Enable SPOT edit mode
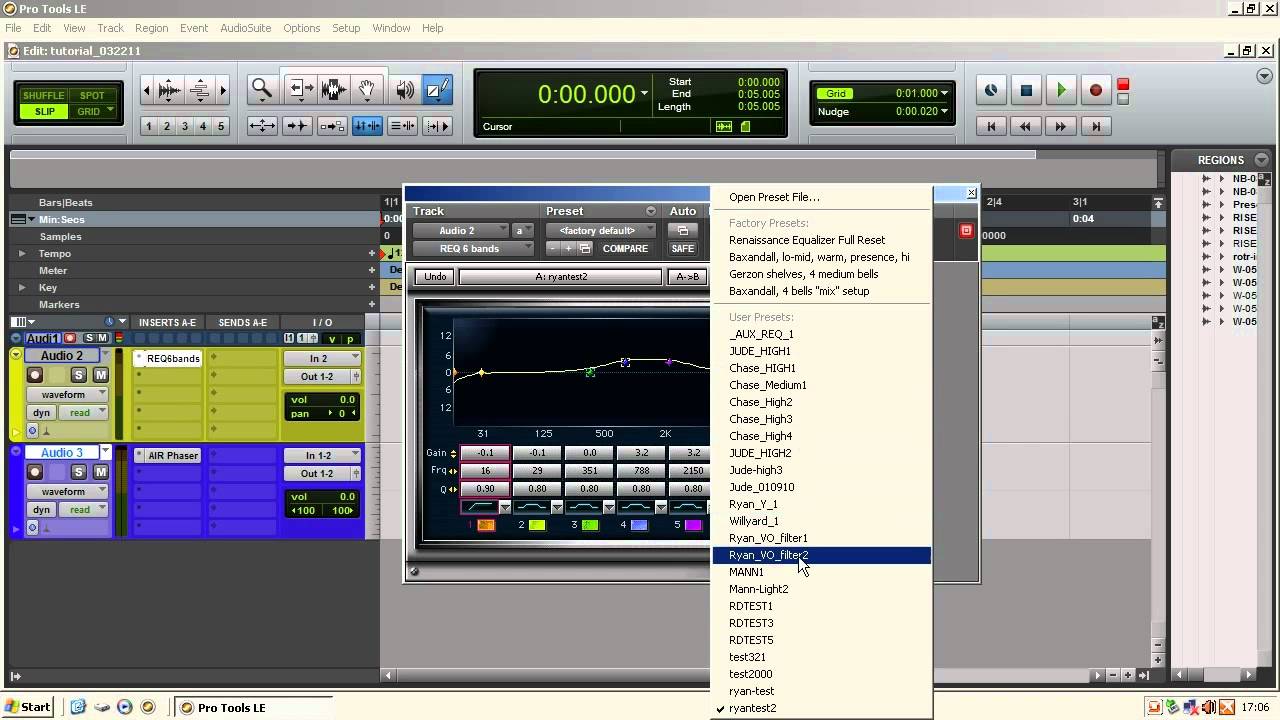Viewport: 1280px width, 720px height. pos(92,96)
